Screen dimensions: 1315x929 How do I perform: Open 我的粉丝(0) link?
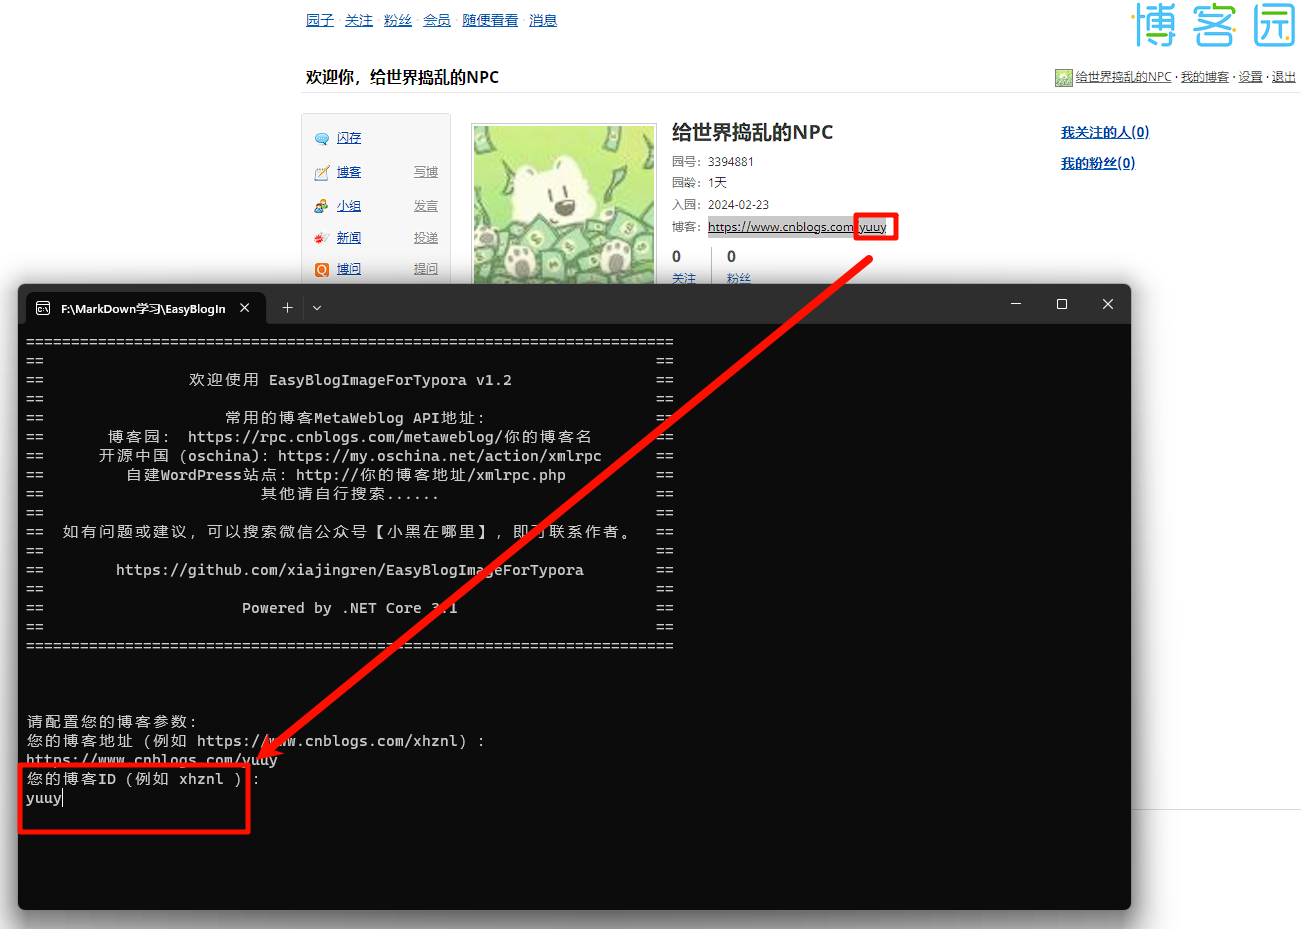point(1098,163)
